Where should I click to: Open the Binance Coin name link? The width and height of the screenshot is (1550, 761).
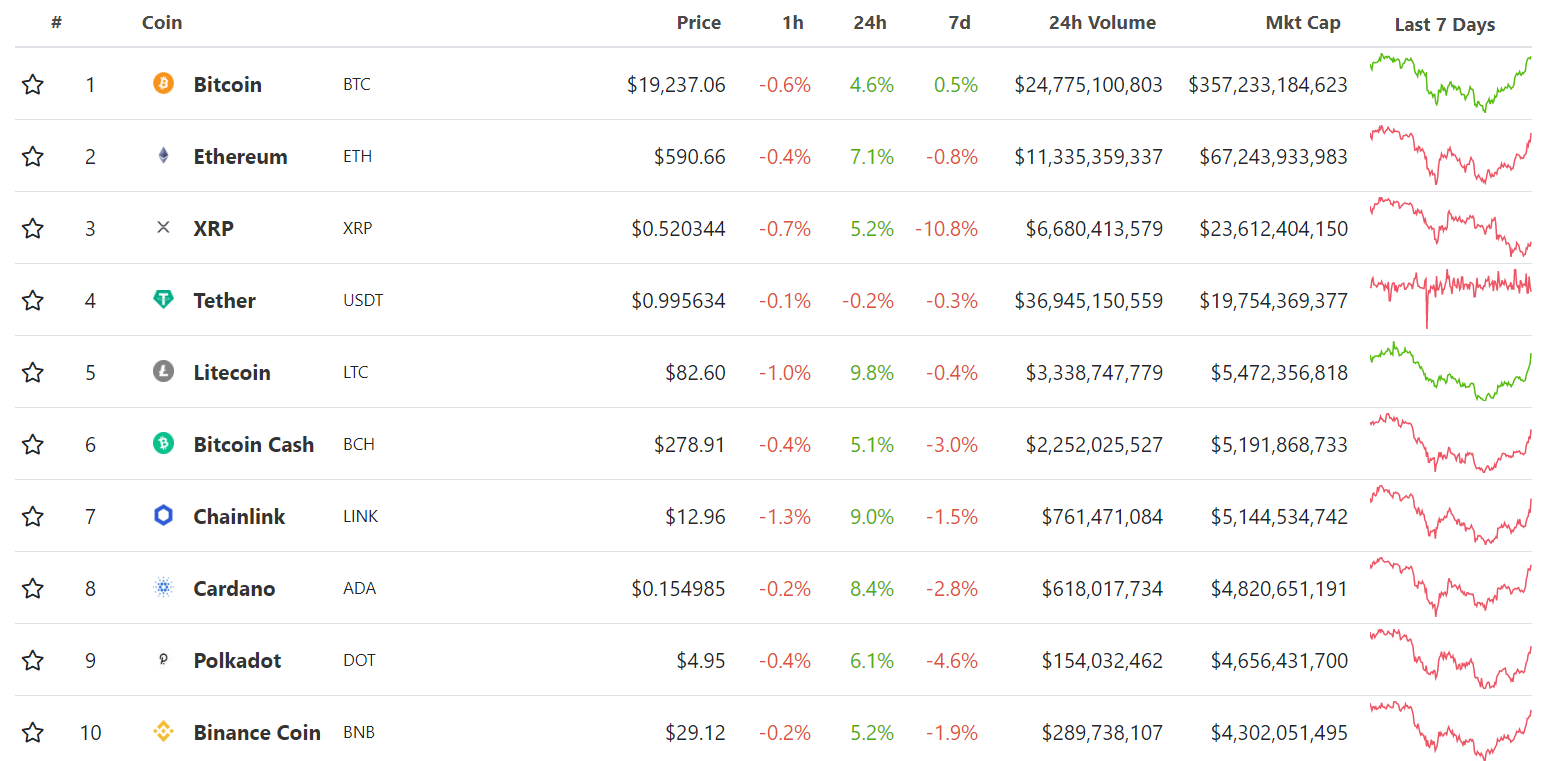(257, 732)
